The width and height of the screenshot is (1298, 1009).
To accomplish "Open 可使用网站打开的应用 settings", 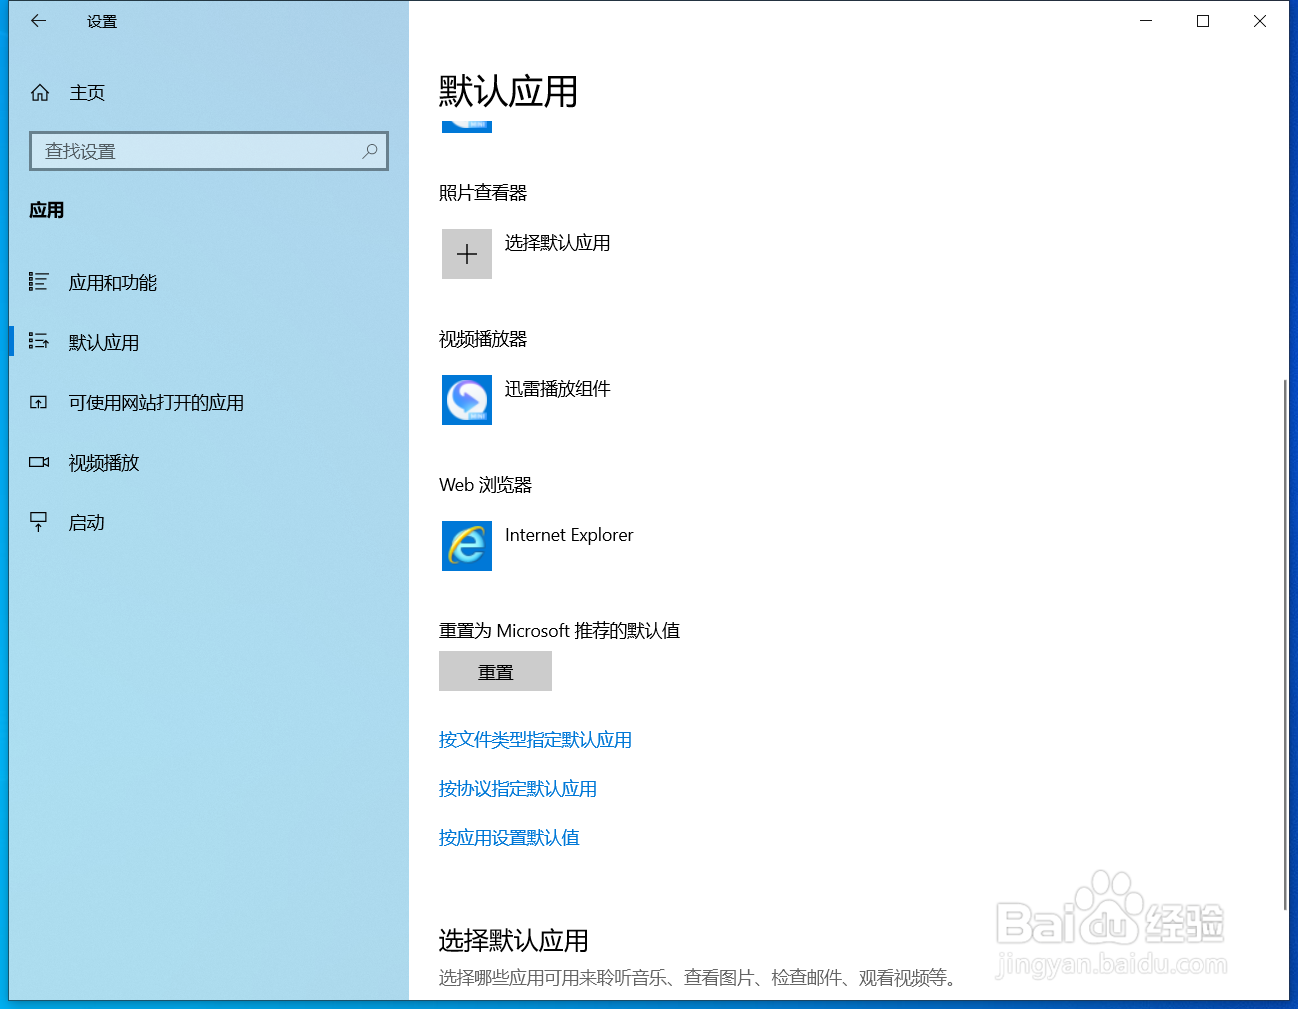I will click(x=155, y=403).
